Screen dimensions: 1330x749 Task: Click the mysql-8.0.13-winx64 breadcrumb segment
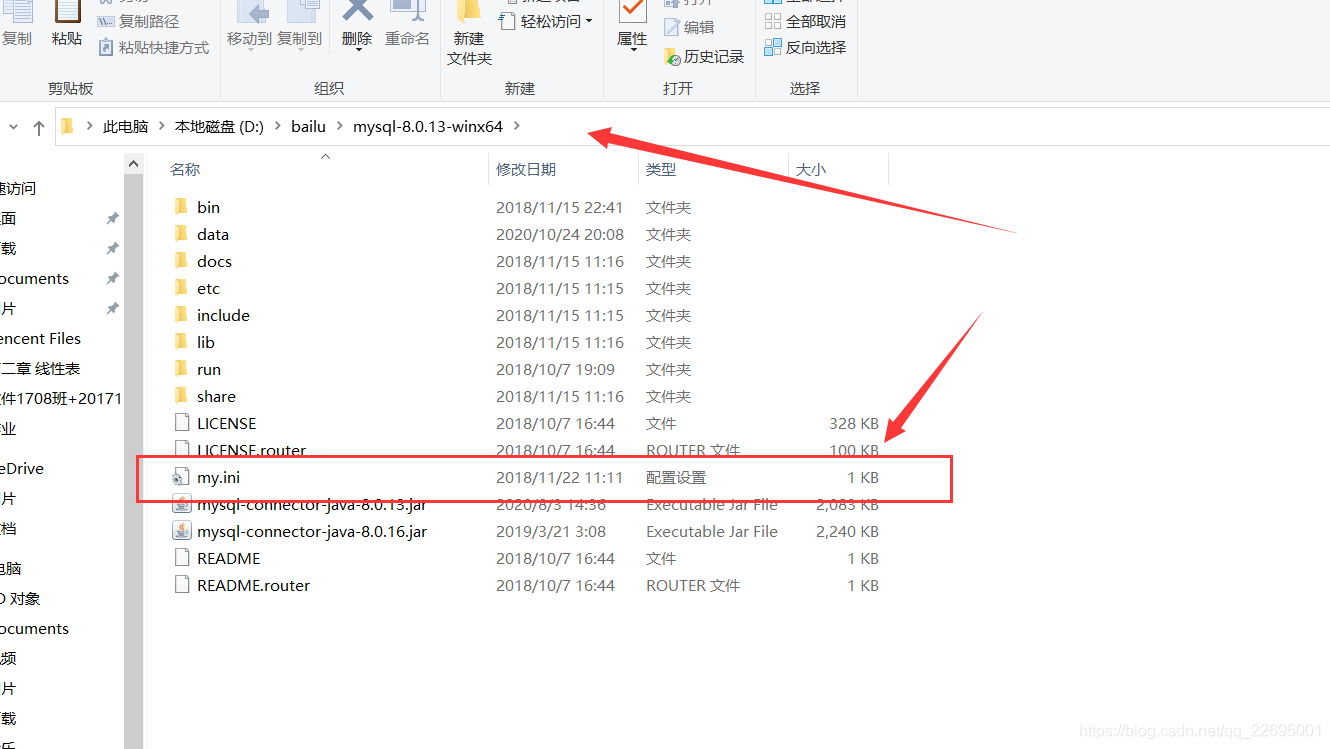(428, 127)
